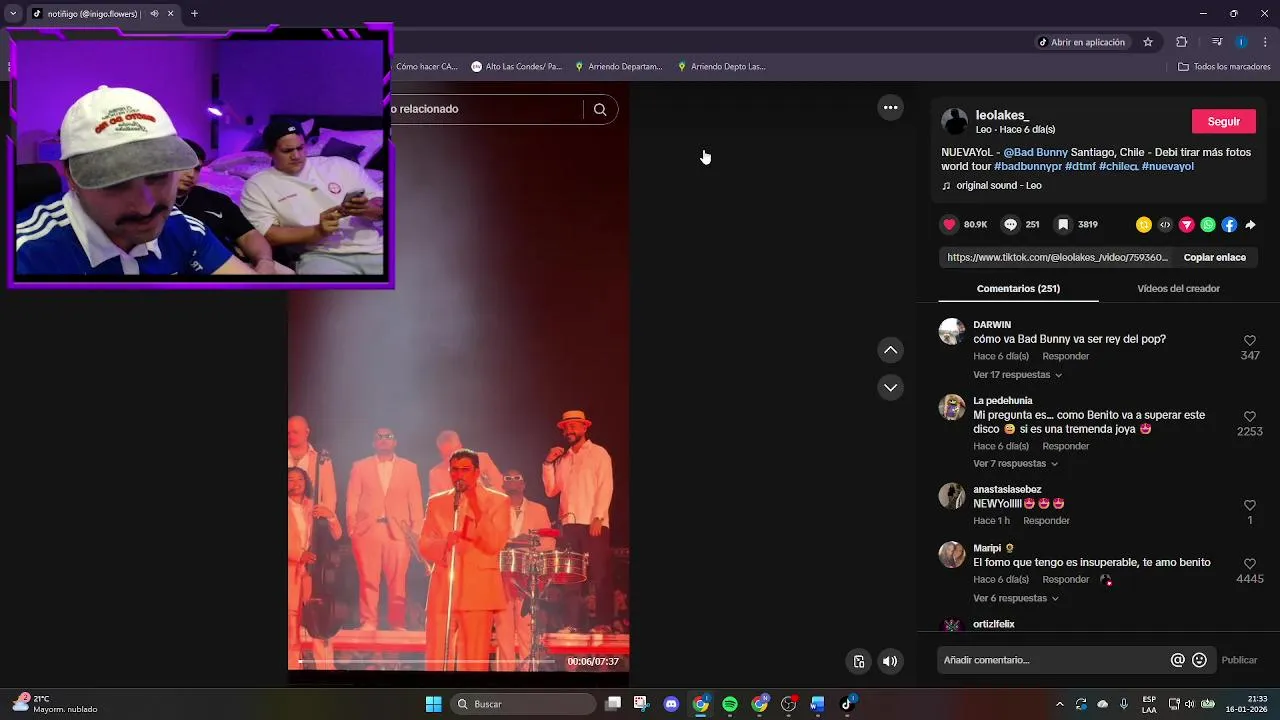Open Spotify from the taskbar
Viewport: 1280px width, 720px height.
pyautogui.click(x=730, y=704)
